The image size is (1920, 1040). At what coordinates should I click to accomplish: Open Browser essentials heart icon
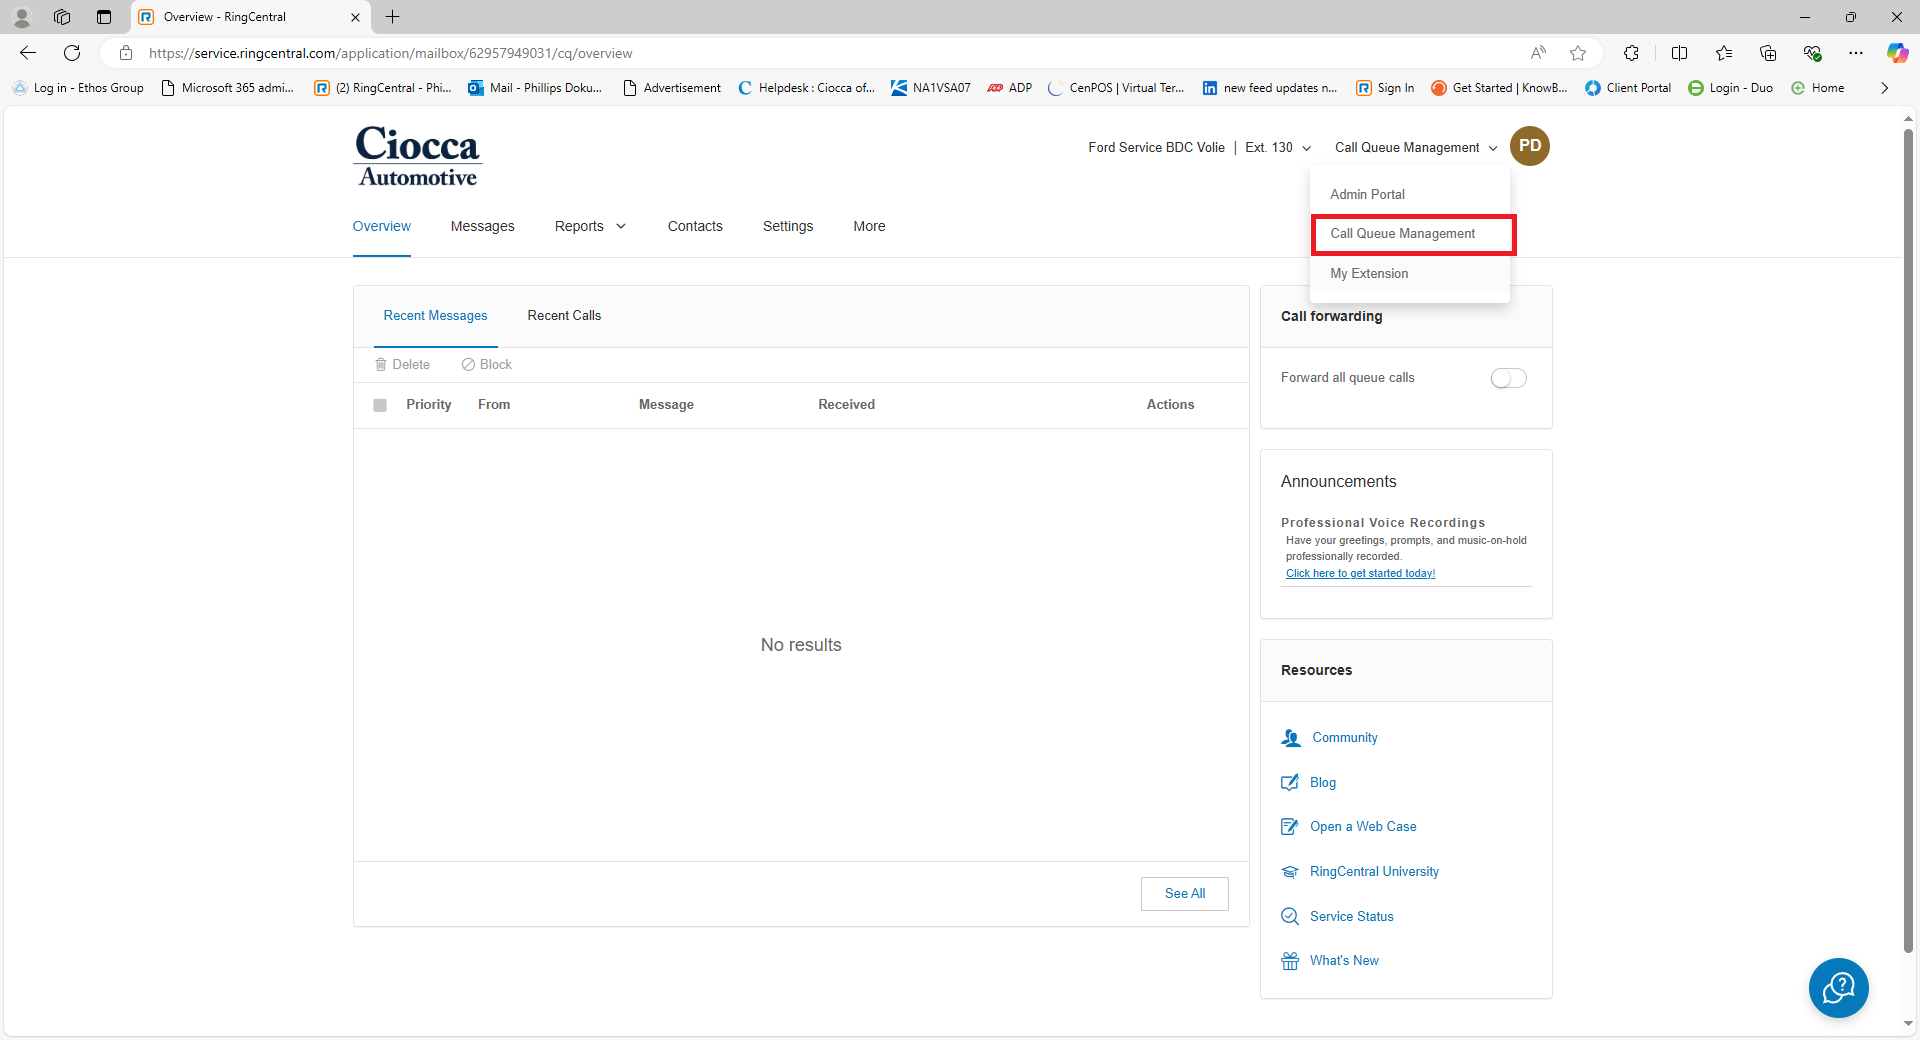click(x=1812, y=53)
